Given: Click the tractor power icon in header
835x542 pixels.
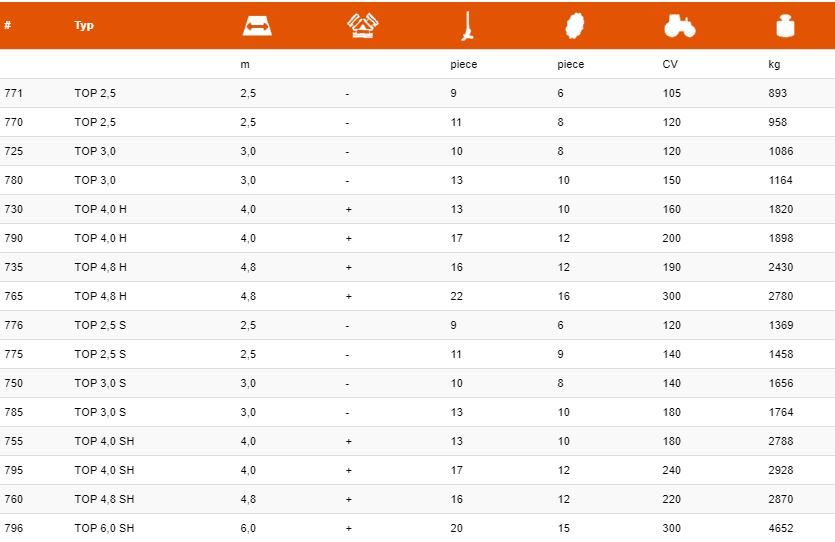Looking at the screenshot, I should (679, 26).
